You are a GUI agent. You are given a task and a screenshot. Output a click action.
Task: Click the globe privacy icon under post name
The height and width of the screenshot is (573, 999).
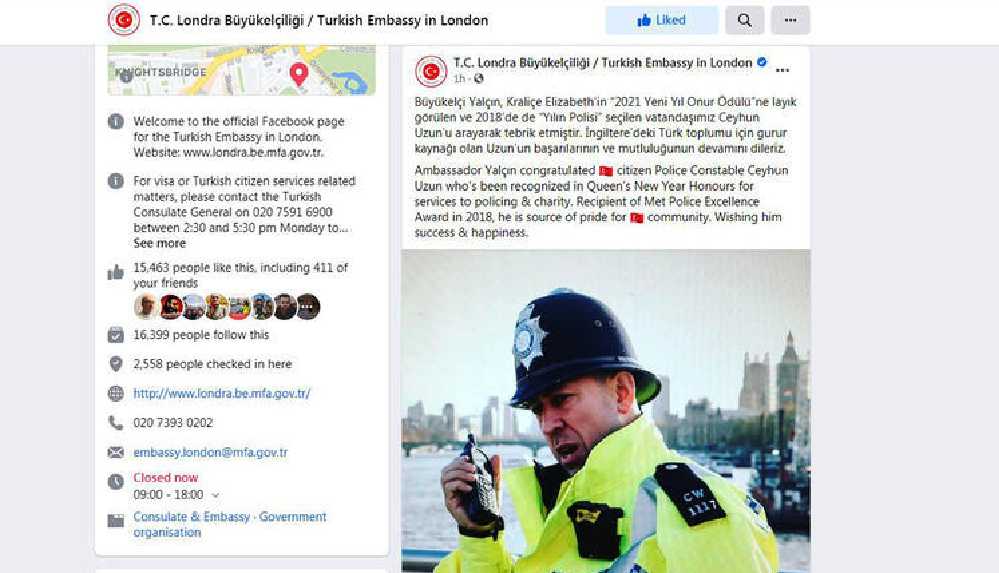point(478,79)
